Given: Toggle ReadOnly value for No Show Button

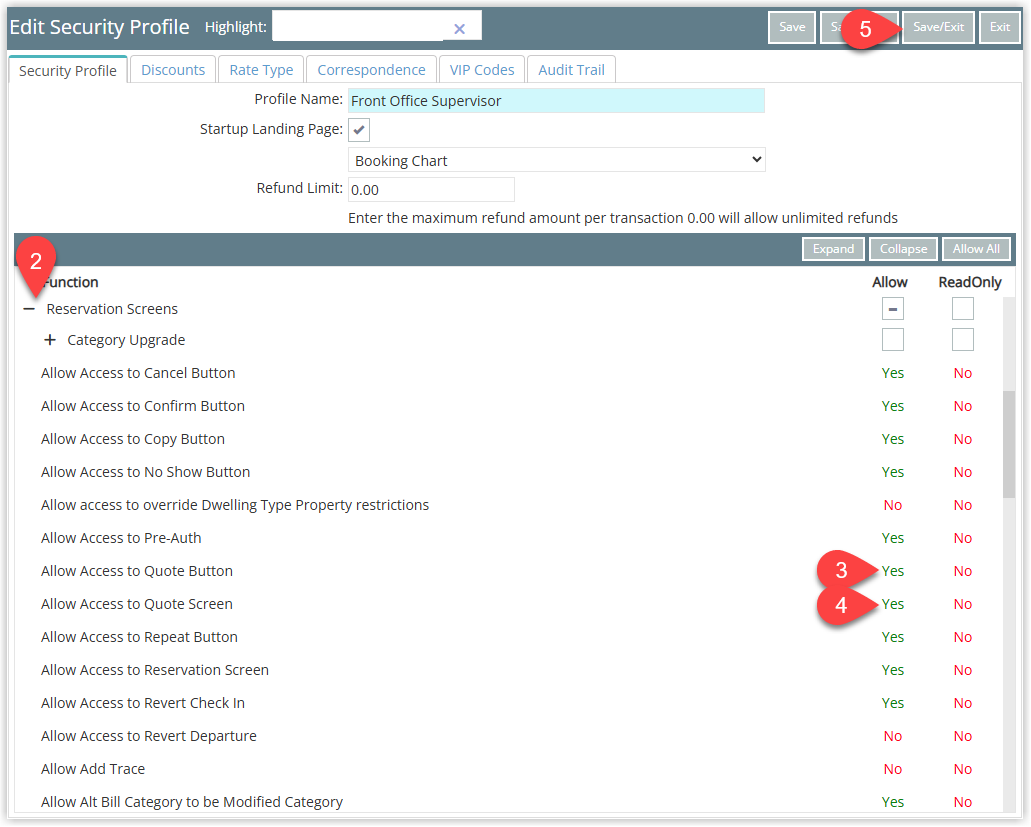Looking at the screenshot, I should pos(963,472).
